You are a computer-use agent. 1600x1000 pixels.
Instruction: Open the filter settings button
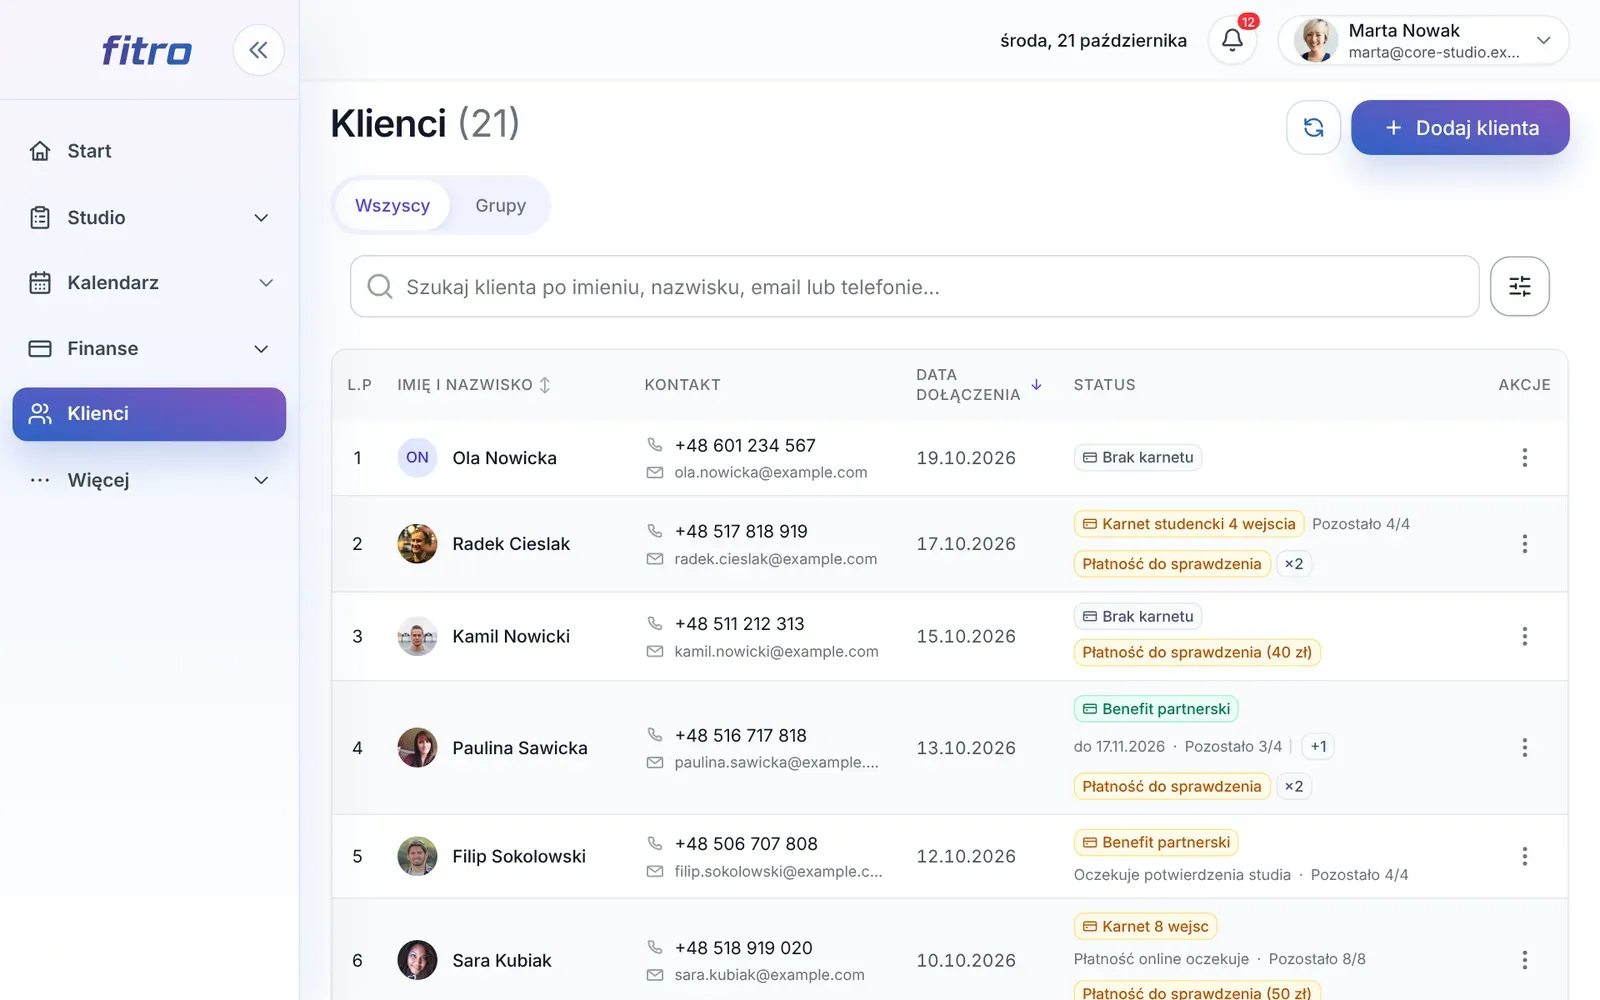(x=1519, y=287)
